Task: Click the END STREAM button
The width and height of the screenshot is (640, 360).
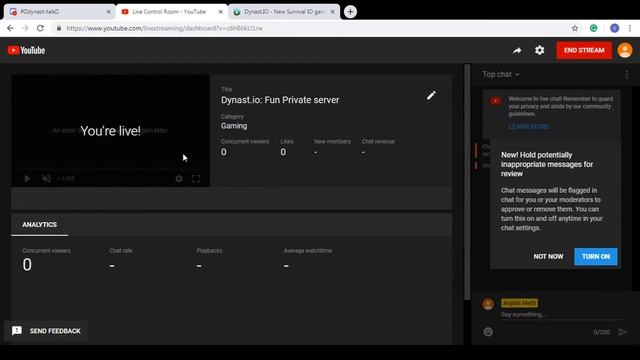Action: click(x=584, y=50)
